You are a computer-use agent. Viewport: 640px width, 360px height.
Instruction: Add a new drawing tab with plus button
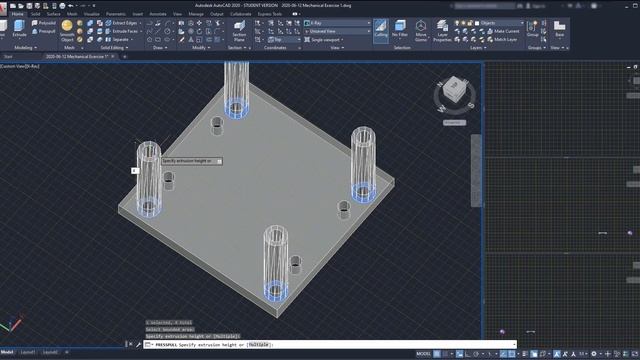tap(125, 57)
